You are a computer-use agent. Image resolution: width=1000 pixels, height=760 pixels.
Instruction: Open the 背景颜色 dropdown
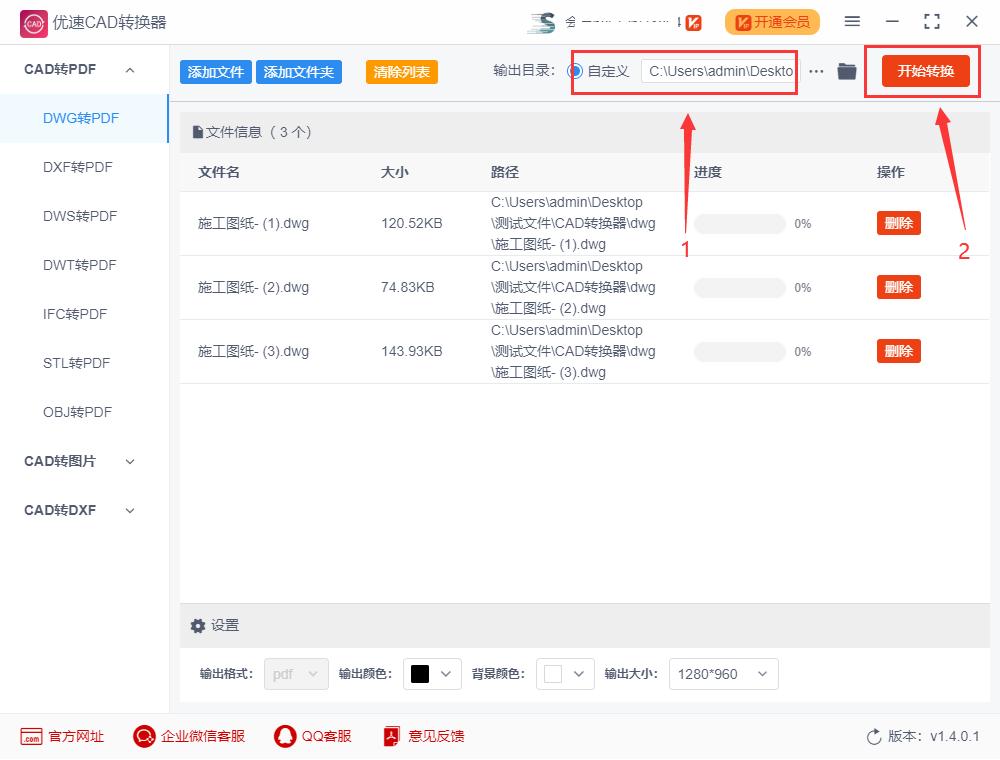[x=565, y=674]
